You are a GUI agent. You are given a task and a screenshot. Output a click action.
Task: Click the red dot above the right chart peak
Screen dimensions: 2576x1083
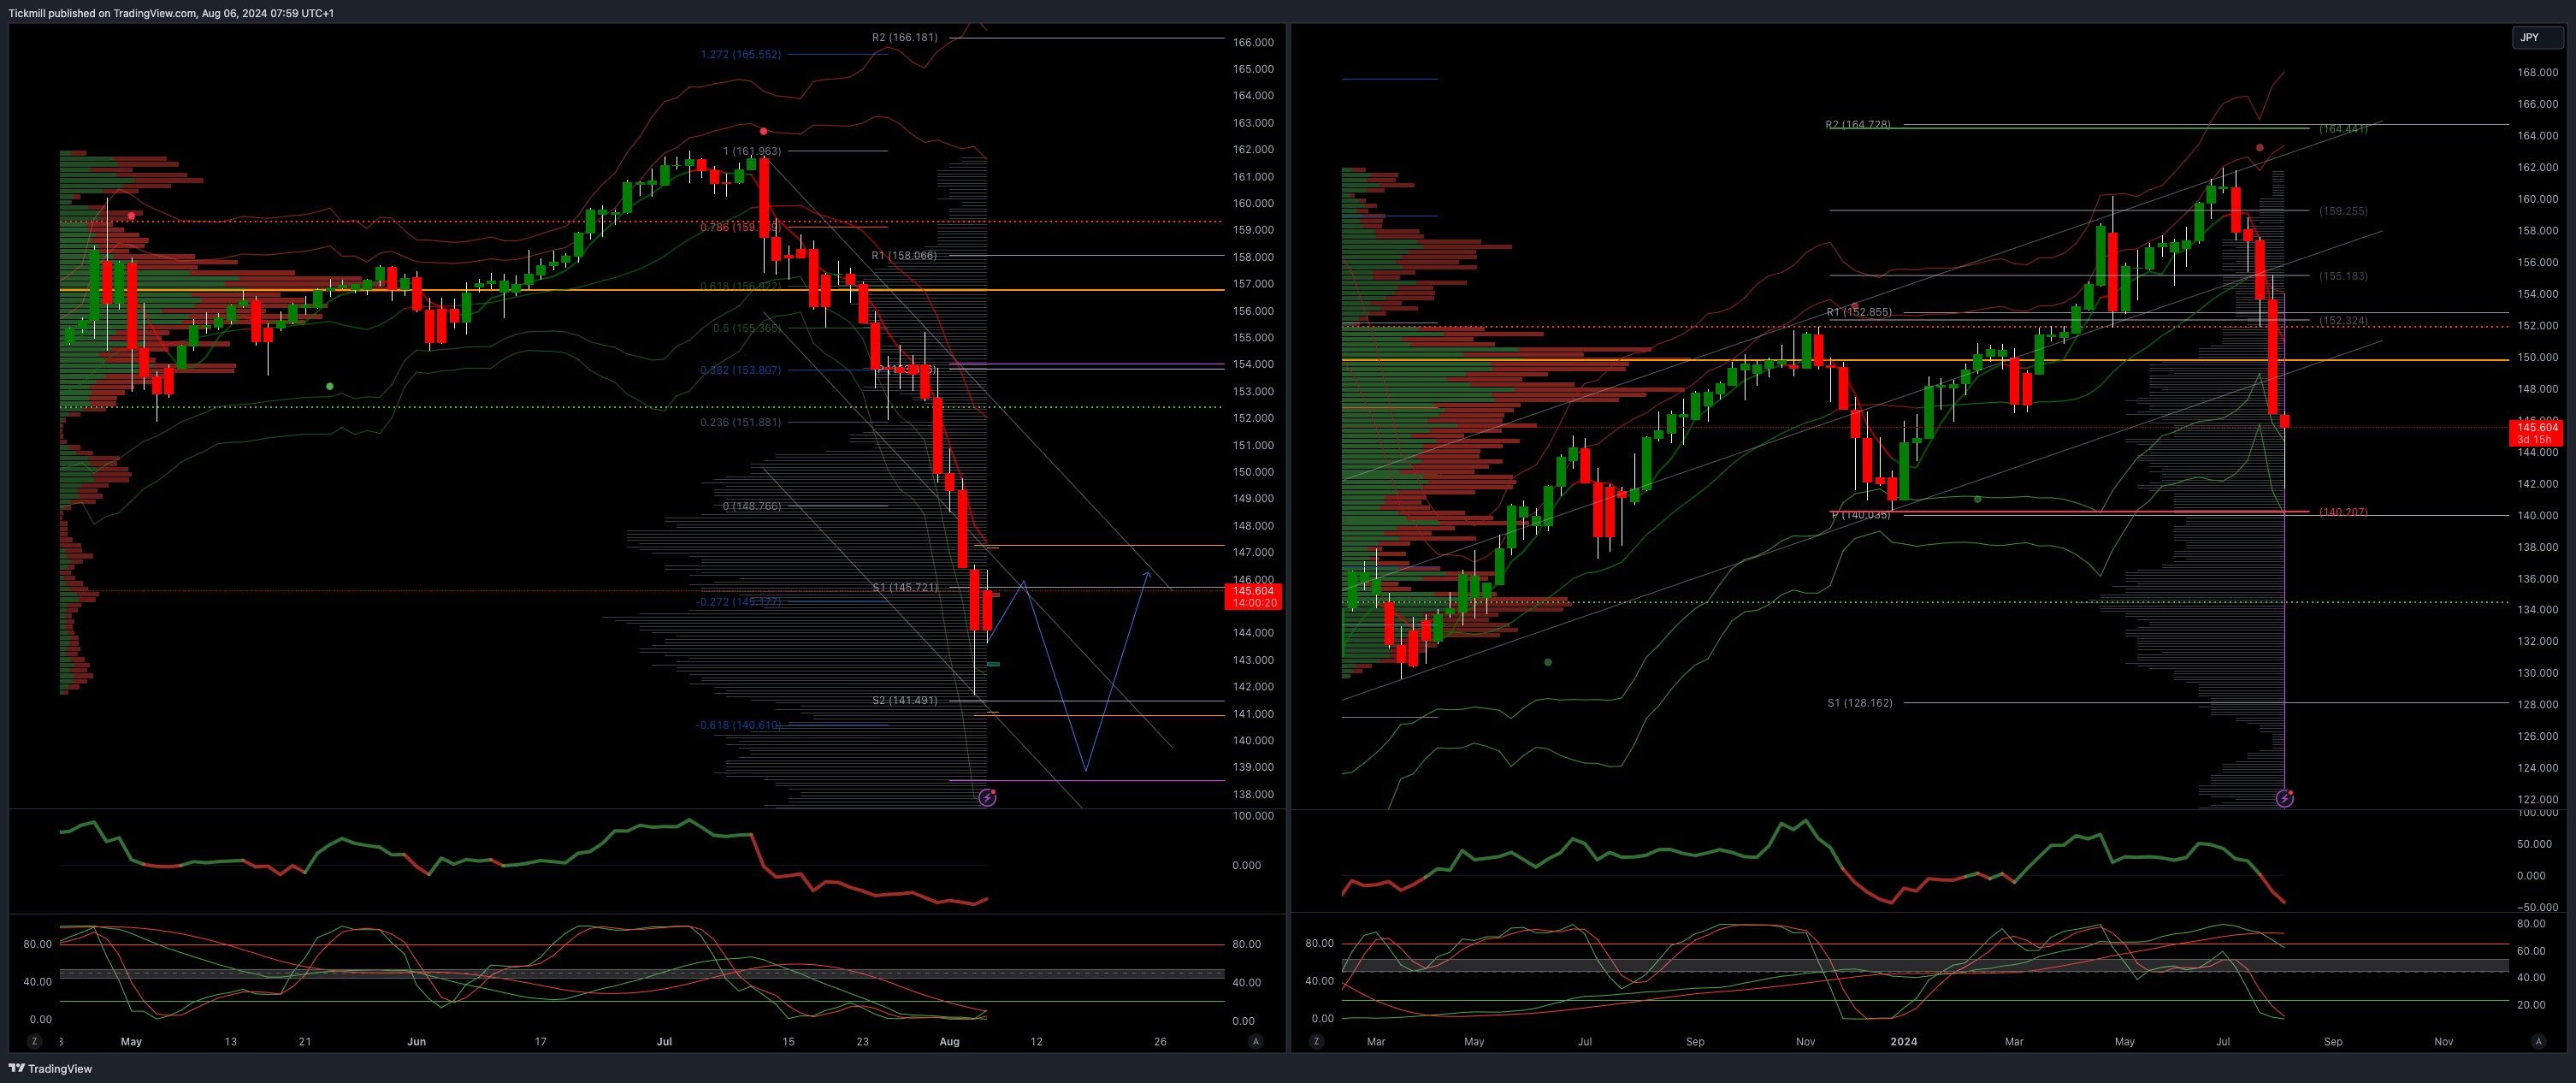click(2259, 148)
